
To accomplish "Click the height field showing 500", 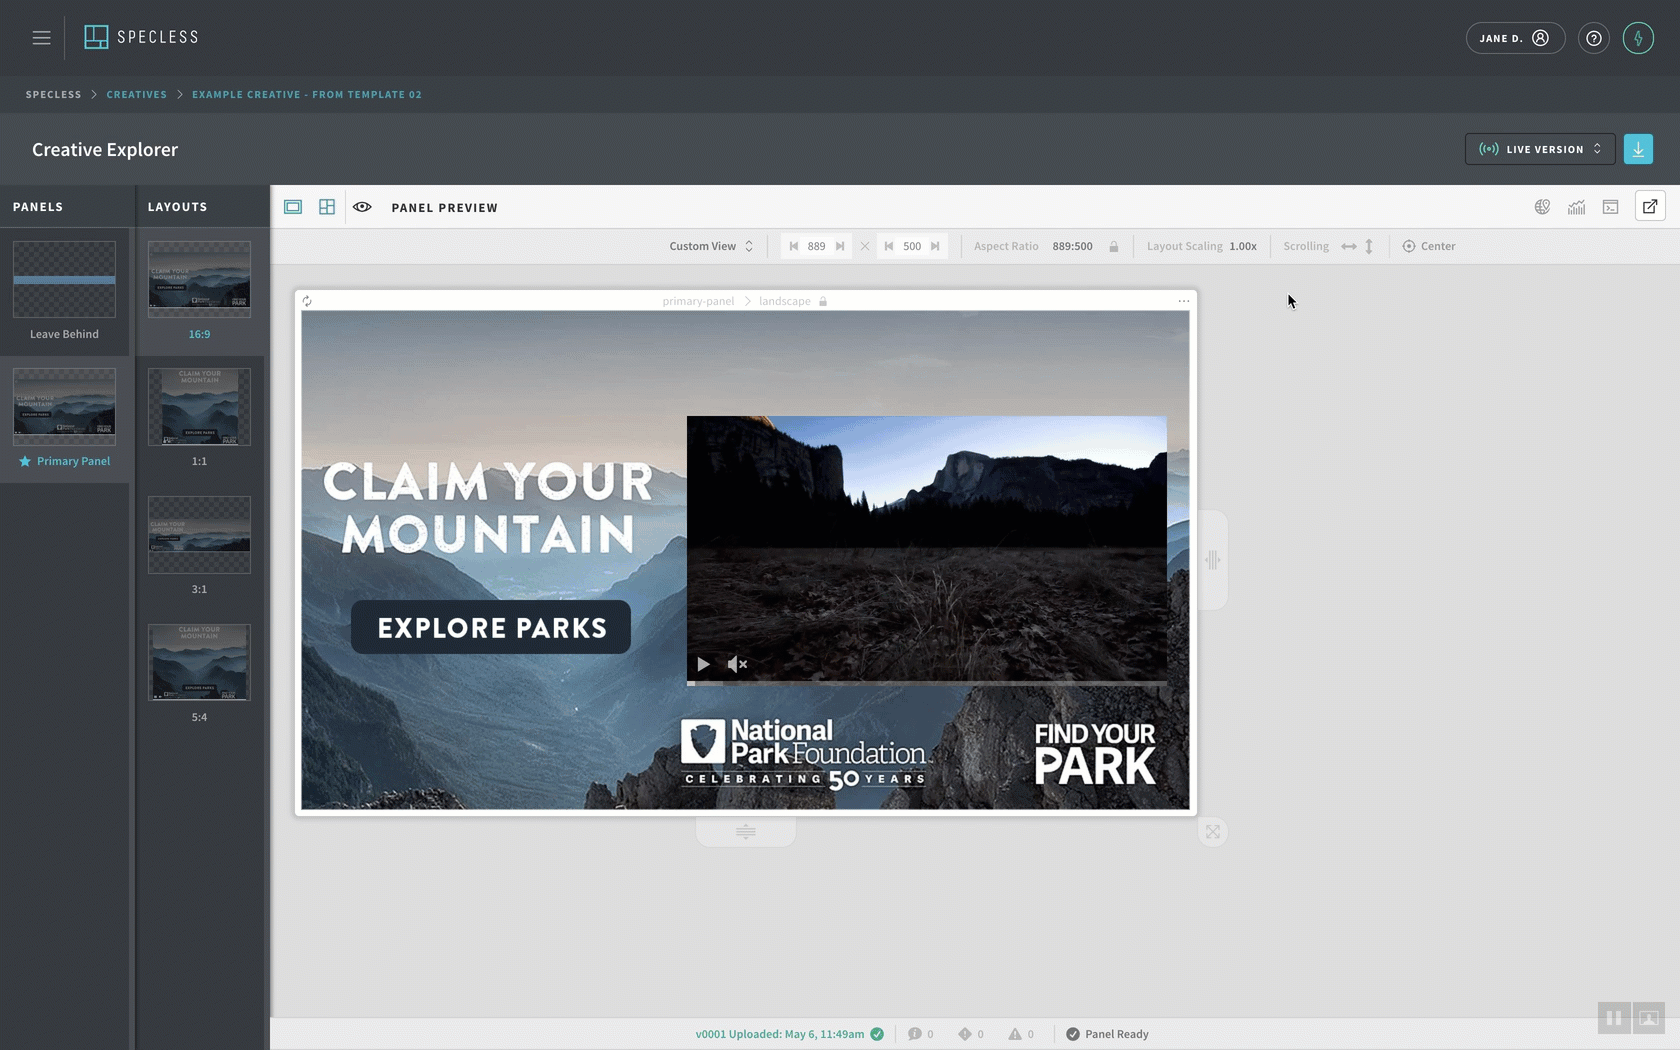I will (x=912, y=246).
